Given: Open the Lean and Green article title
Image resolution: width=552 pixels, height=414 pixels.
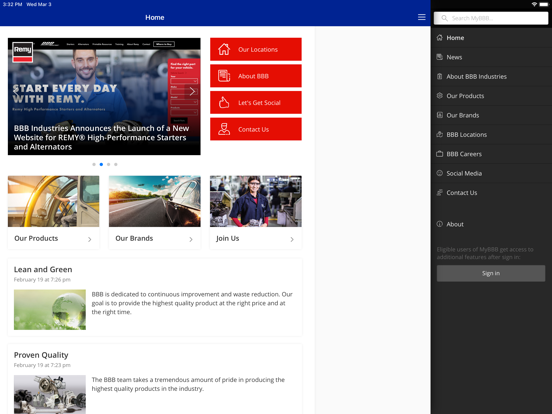Looking at the screenshot, I should [x=43, y=269].
